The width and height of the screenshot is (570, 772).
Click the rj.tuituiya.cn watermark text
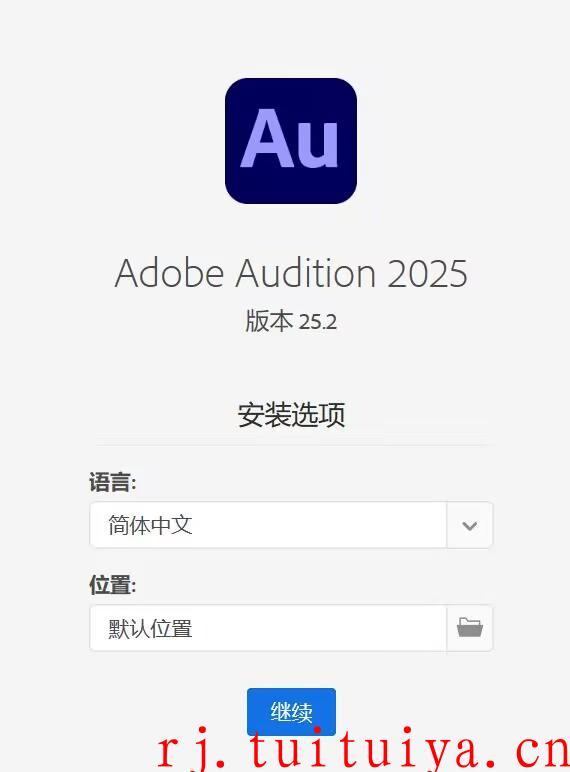click(363, 749)
